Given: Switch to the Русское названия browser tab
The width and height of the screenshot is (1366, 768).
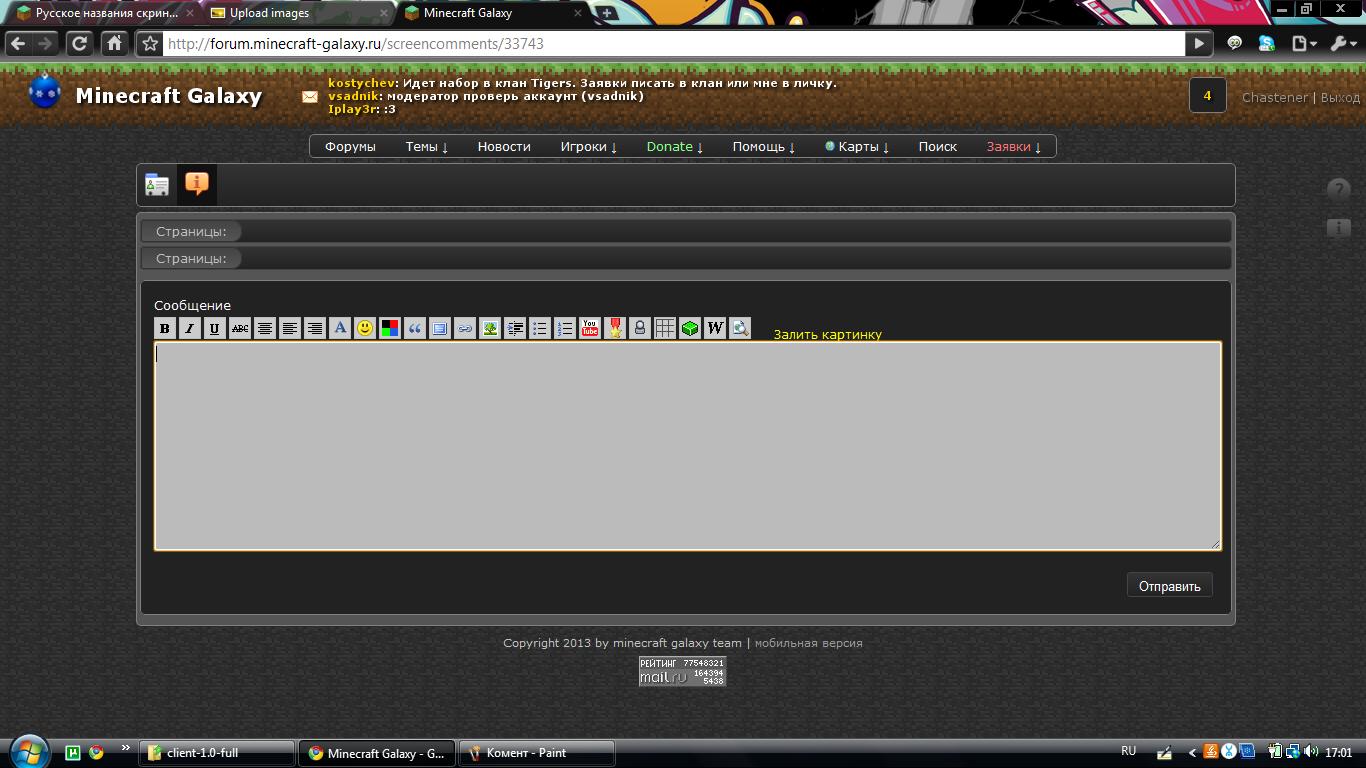Looking at the screenshot, I should (106, 13).
